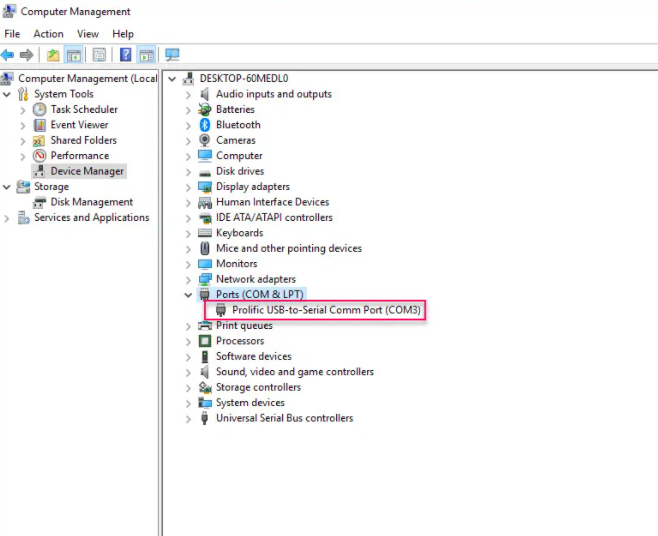Open the View menu
Screen dimensions: 658x536
point(88,34)
